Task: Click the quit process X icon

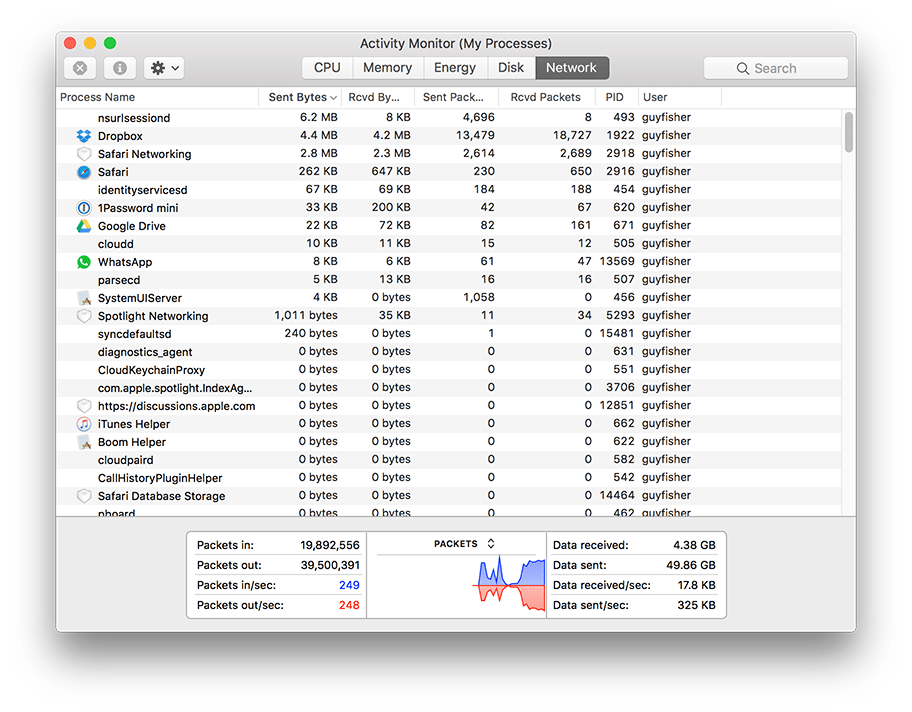Action: [x=80, y=67]
